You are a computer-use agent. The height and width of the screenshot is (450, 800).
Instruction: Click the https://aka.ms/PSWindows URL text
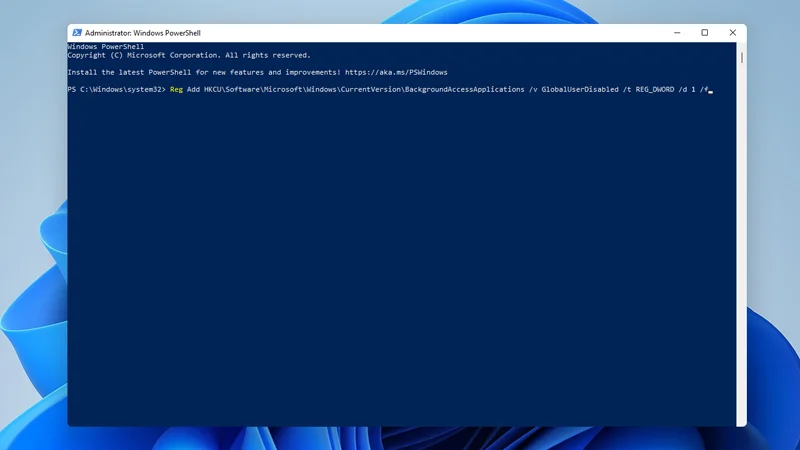click(396, 72)
